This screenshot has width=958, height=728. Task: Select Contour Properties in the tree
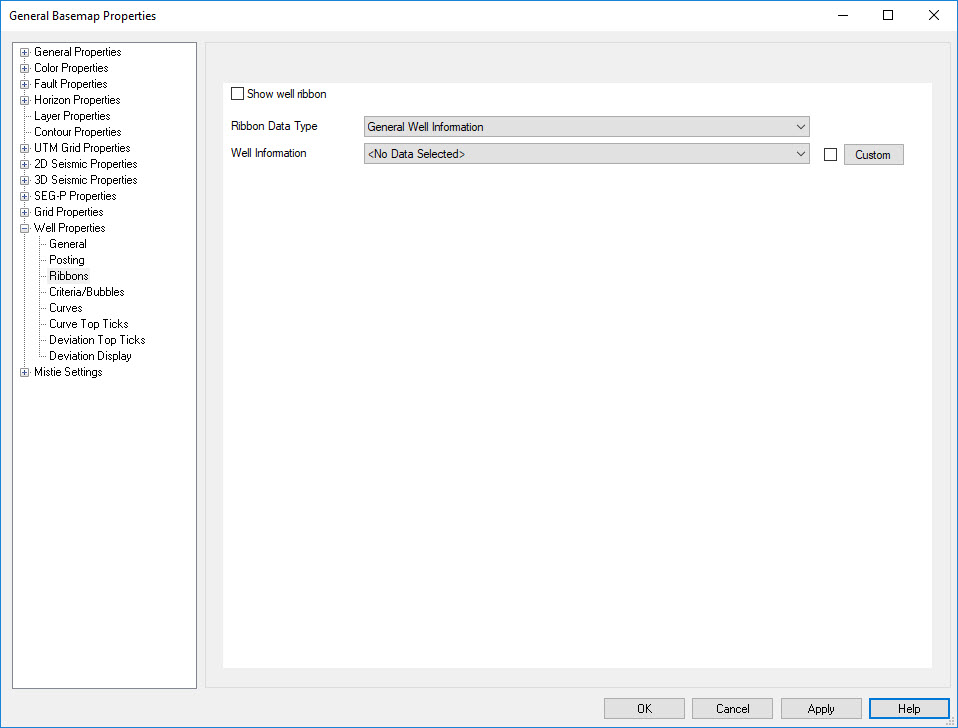click(x=77, y=132)
